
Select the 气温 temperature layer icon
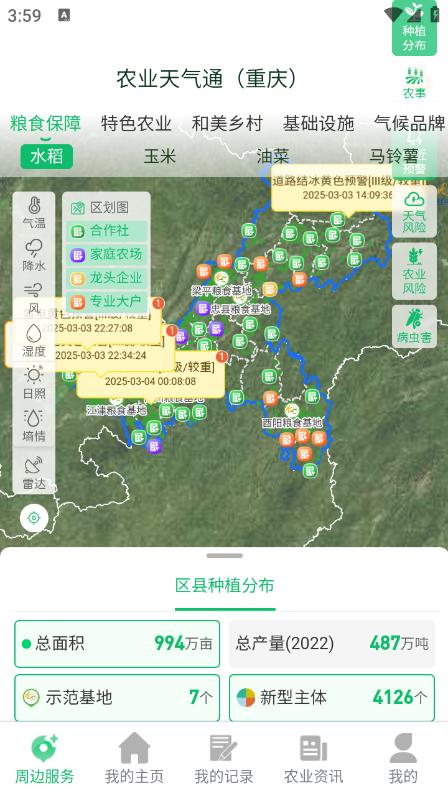coord(34,213)
